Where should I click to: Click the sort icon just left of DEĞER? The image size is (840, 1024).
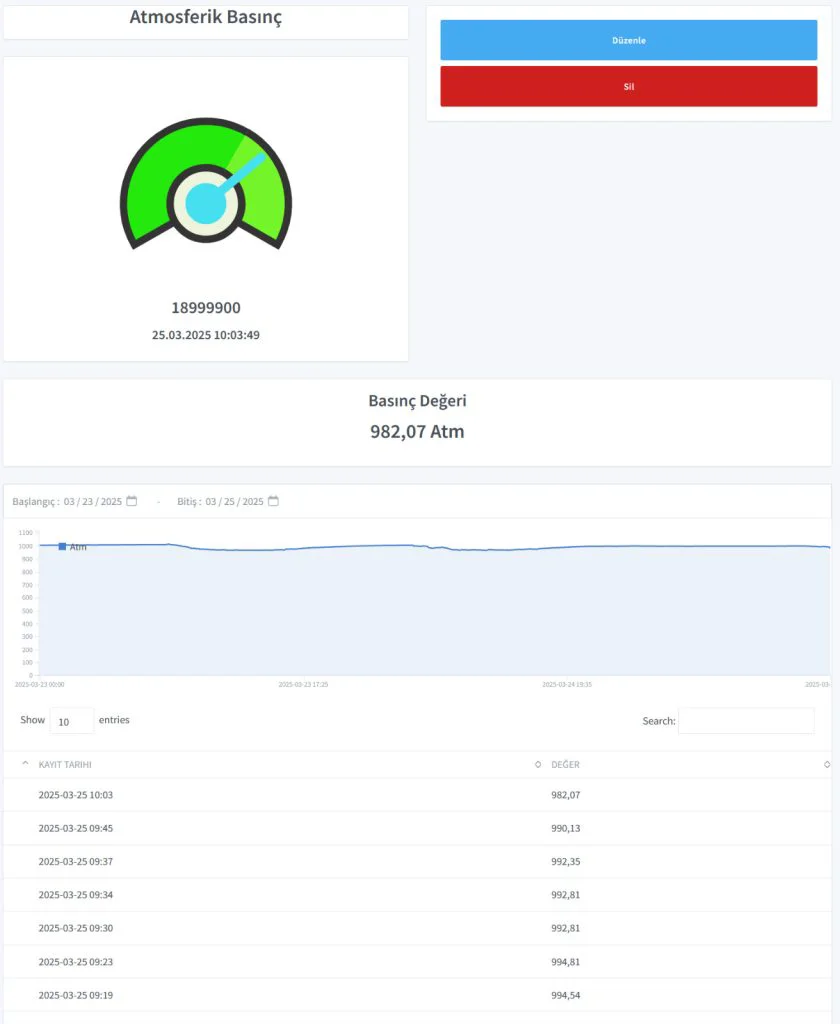click(x=538, y=765)
